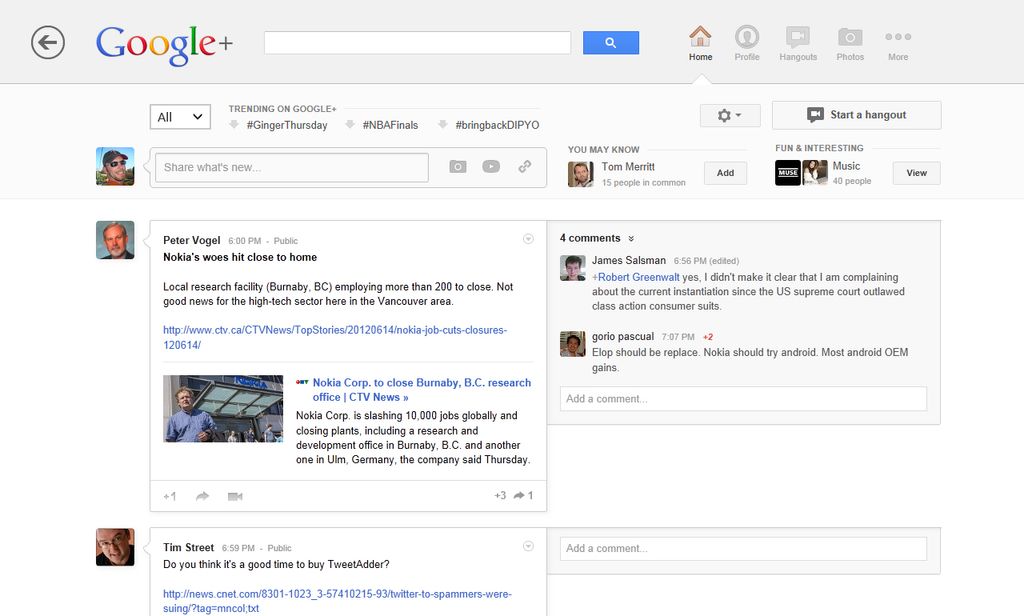Open the More menu
Image resolution: width=1024 pixels, height=616 pixels.
tap(898, 44)
